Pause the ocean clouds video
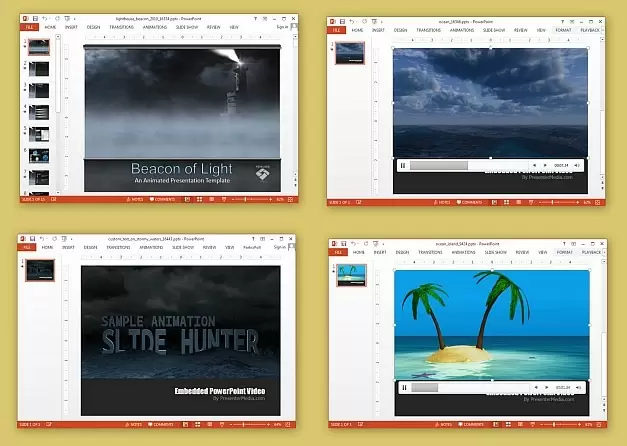Viewport: 627px width, 446px height. 404,165
